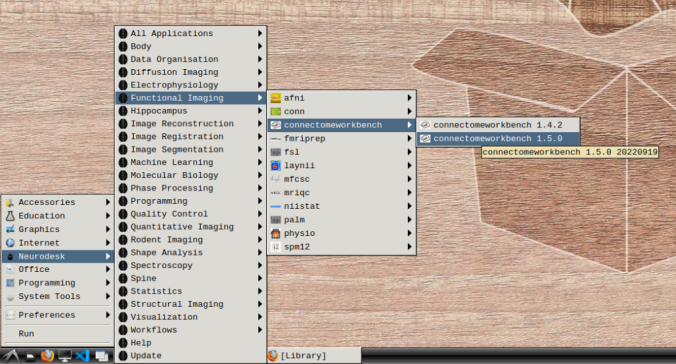This screenshot has height=364, width=676.
Task: Open the Structural Imaging category
Action: [191, 304]
